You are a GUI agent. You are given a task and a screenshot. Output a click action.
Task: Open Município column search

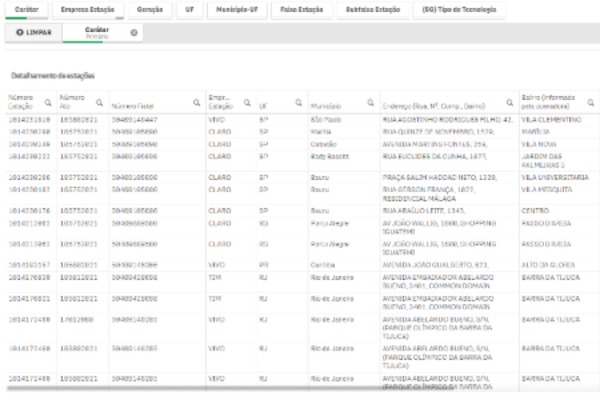coord(371,102)
